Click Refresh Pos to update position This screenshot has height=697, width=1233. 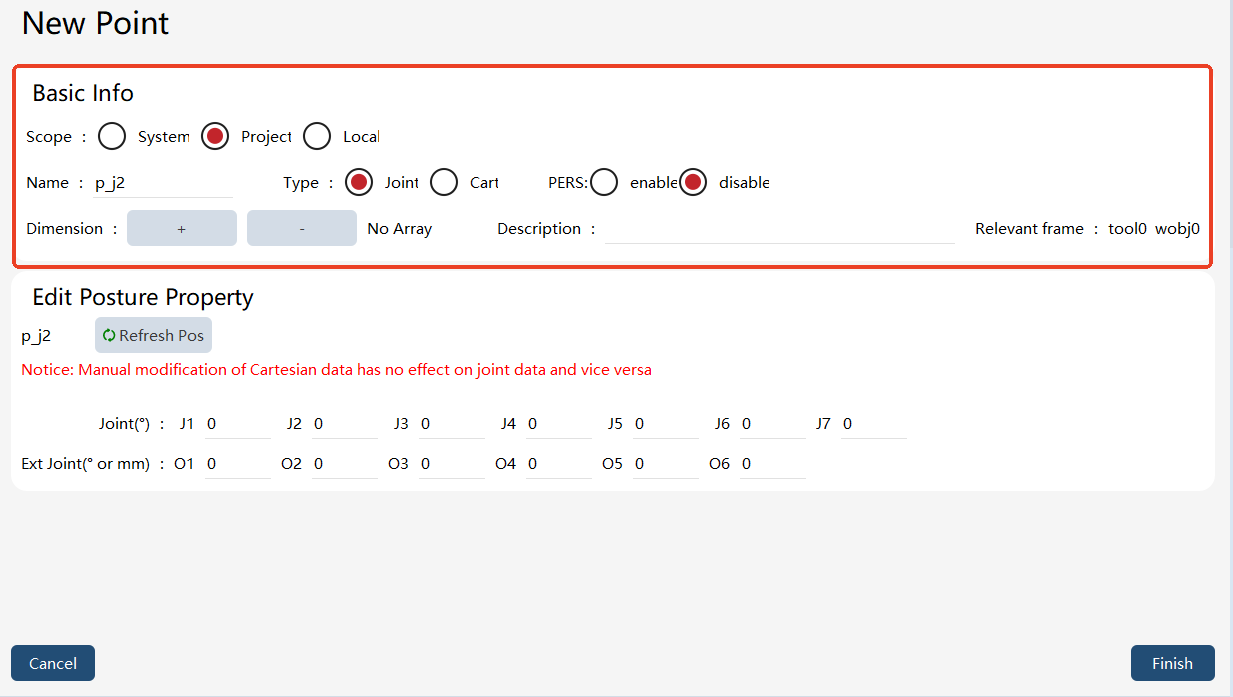[153, 336]
